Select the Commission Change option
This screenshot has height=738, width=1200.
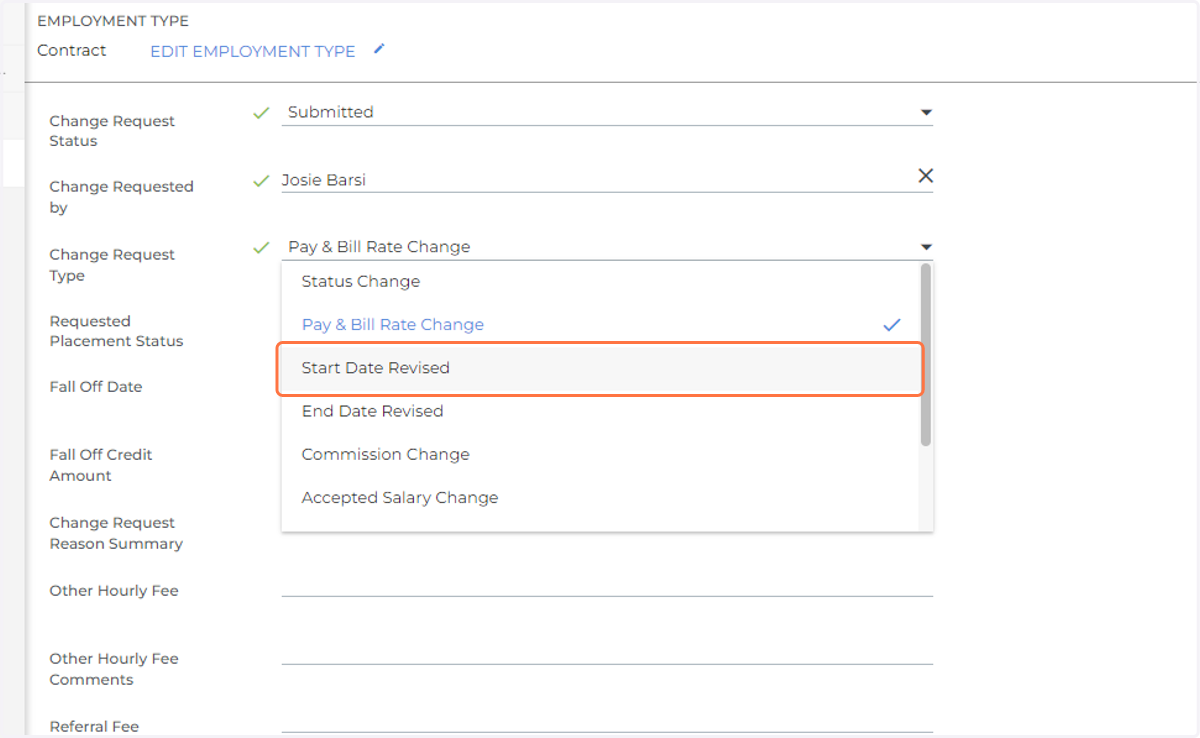coord(599,454)
